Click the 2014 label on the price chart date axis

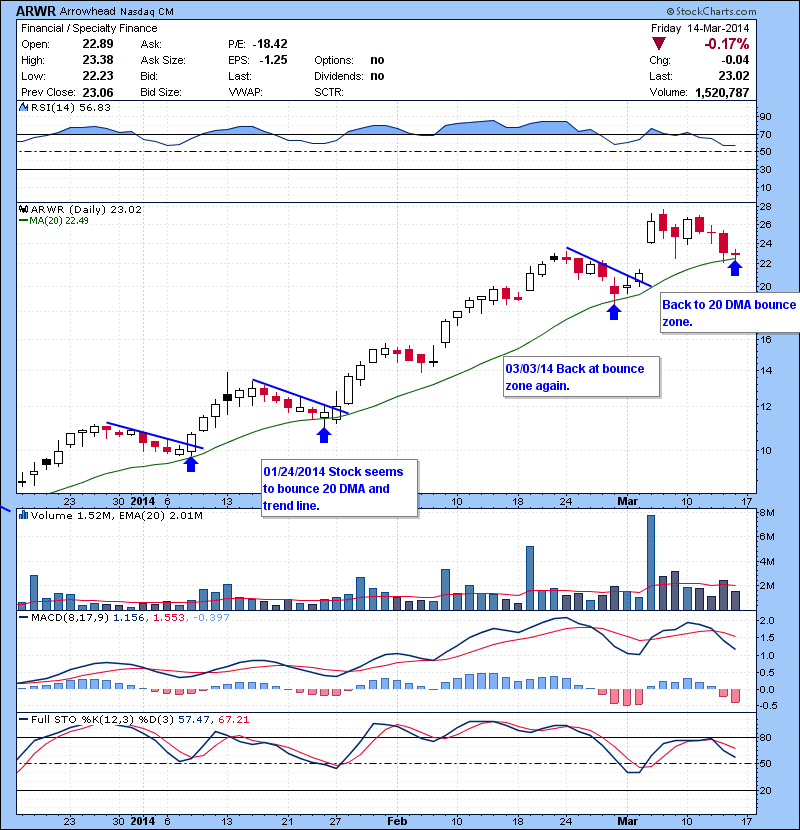(x=143, y=501)
